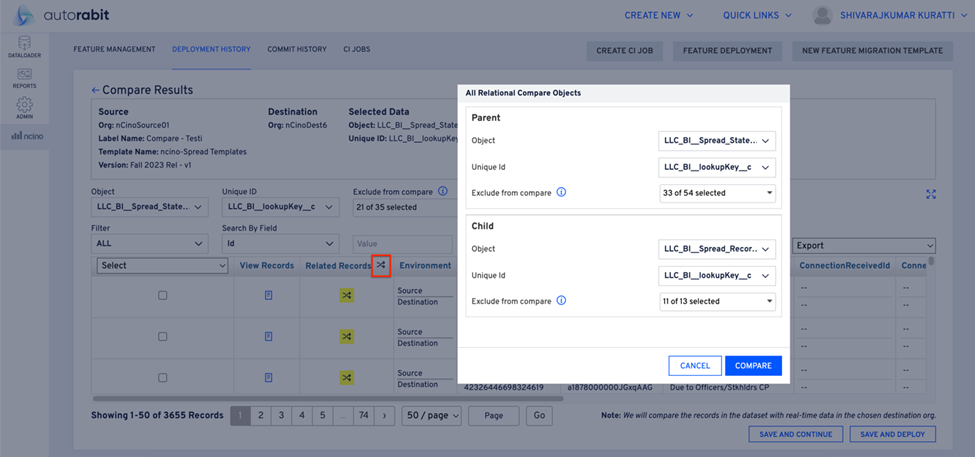The width and height of the screenshot is (975, 457).
Task: Click the nCino sidebar icon
Action: click(x=27, y=136)
